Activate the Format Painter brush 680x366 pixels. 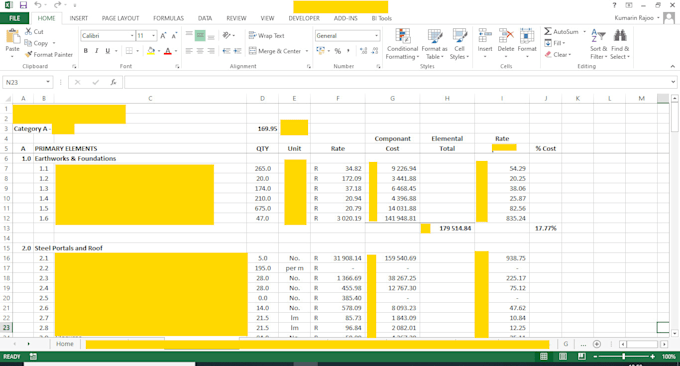[29, 55]
